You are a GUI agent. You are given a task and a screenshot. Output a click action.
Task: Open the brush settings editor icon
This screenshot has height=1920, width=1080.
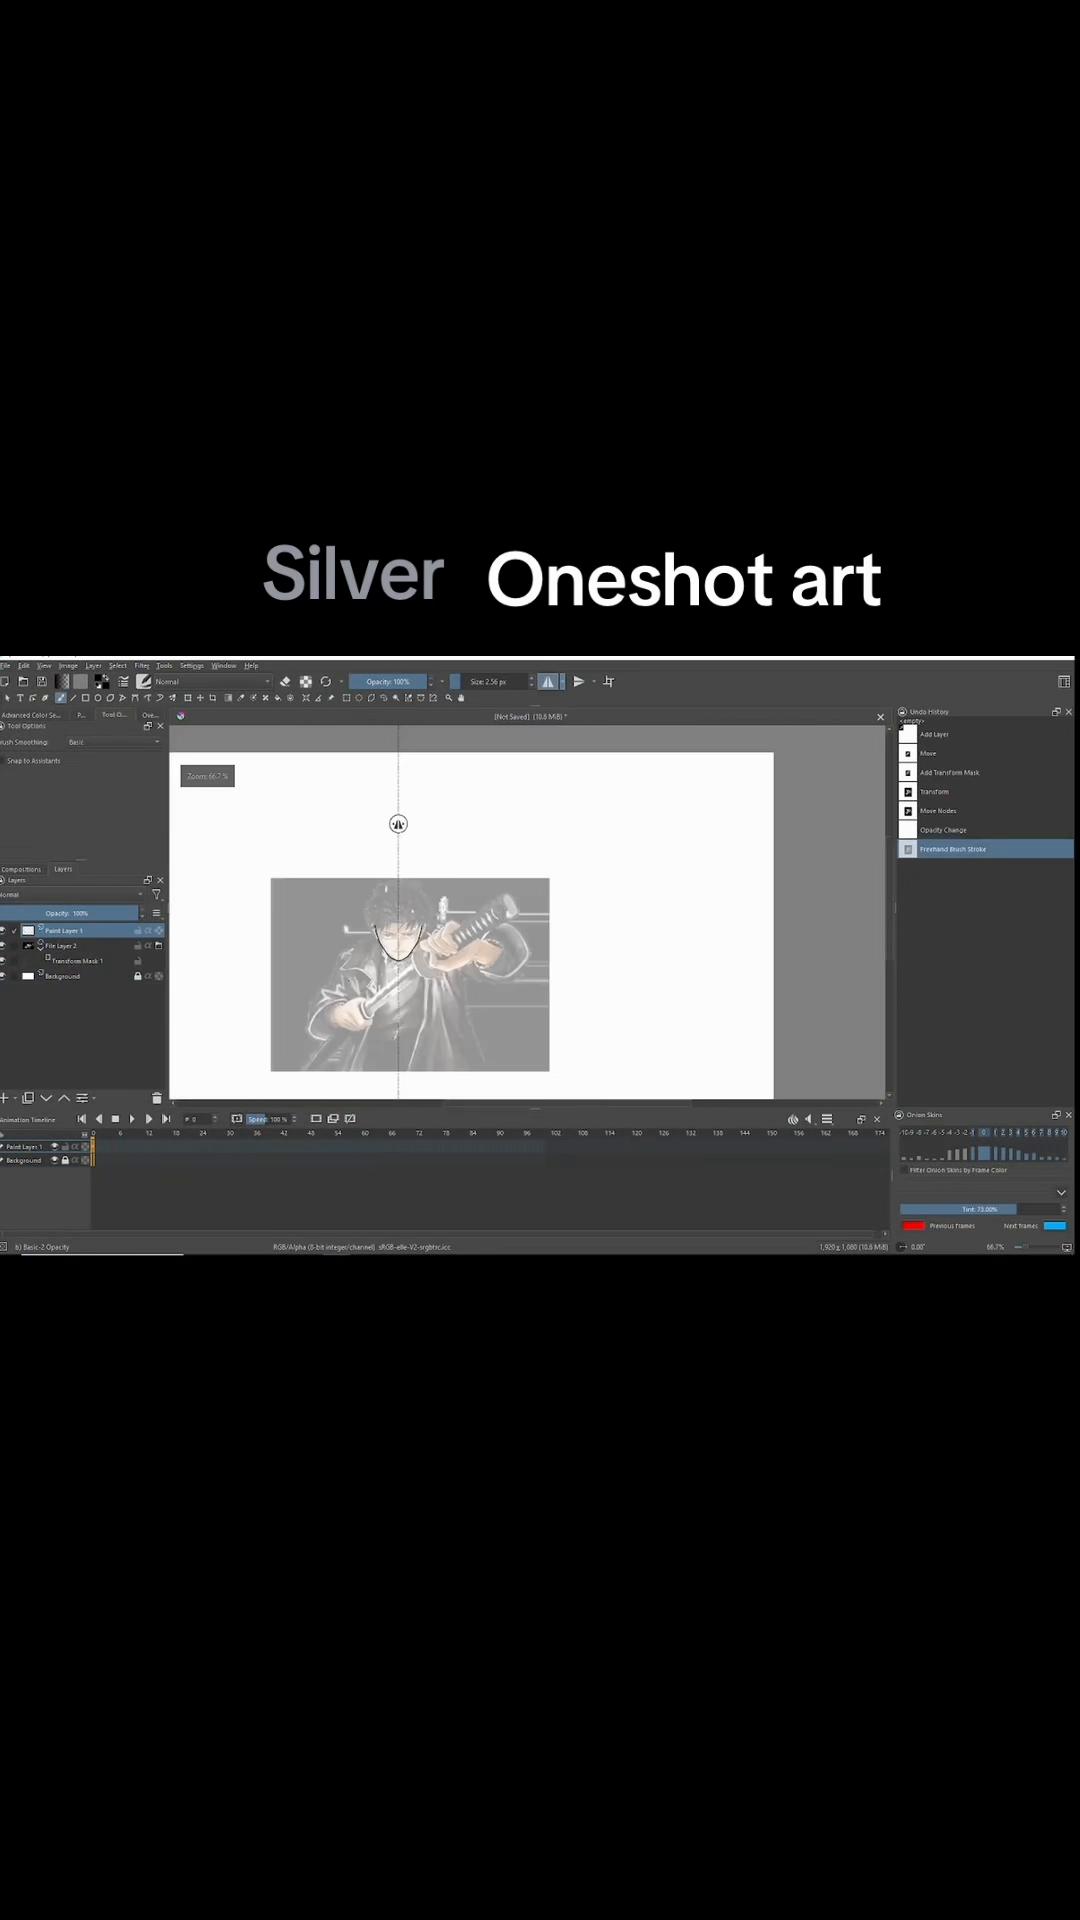[x=124, y=681]
